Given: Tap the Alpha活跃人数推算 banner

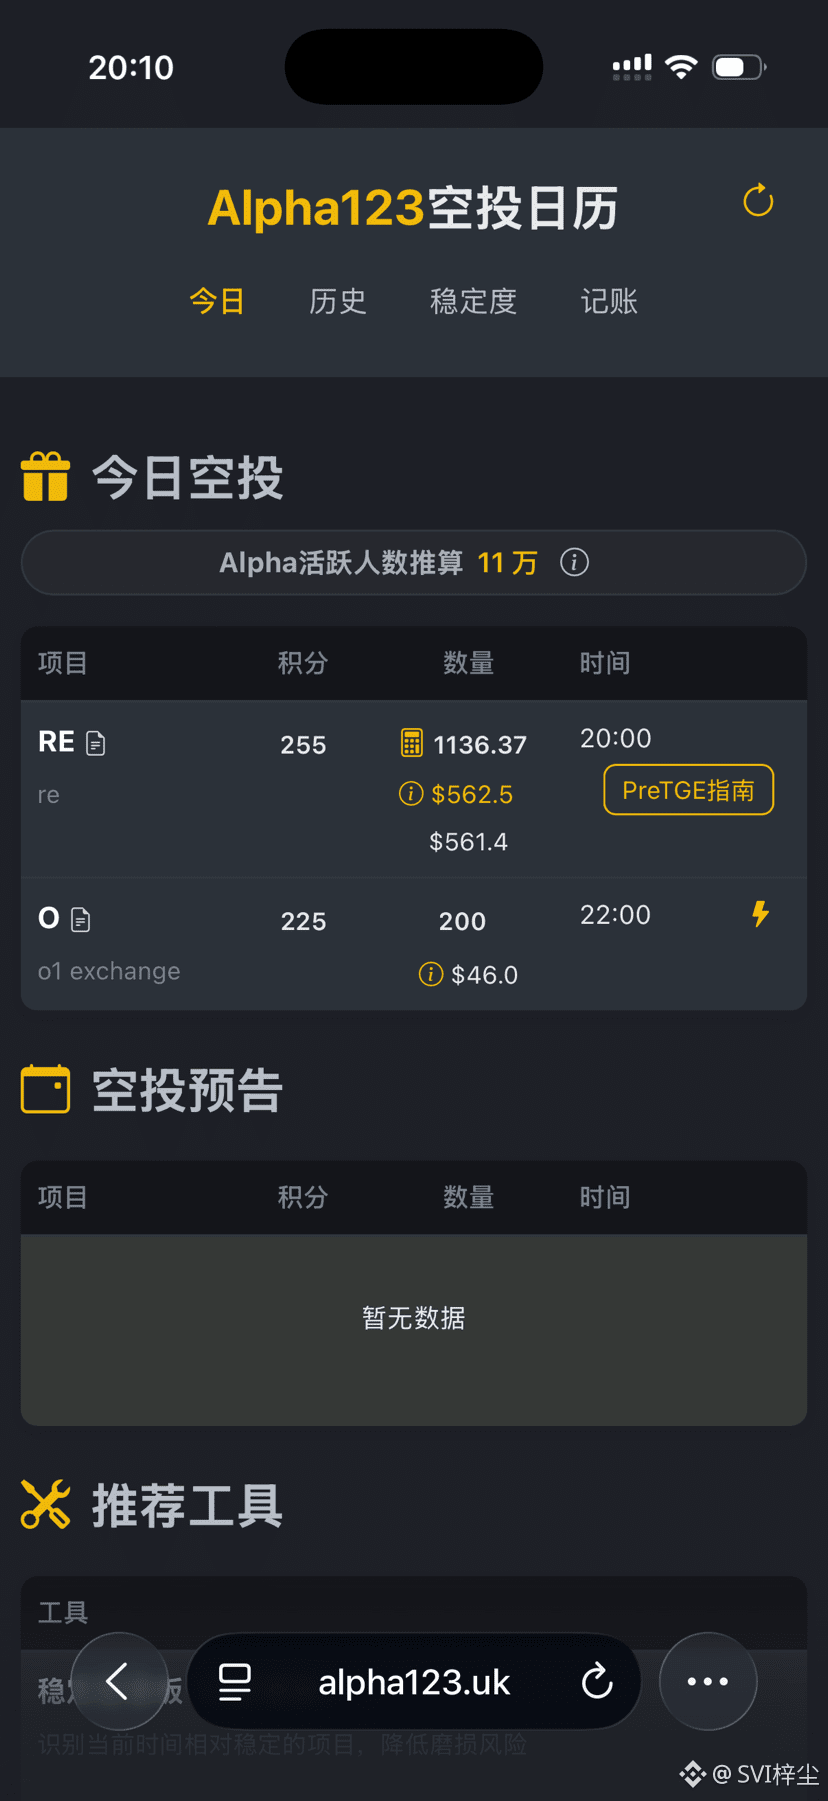Looking at the screenshot, I should click(414, 563).
